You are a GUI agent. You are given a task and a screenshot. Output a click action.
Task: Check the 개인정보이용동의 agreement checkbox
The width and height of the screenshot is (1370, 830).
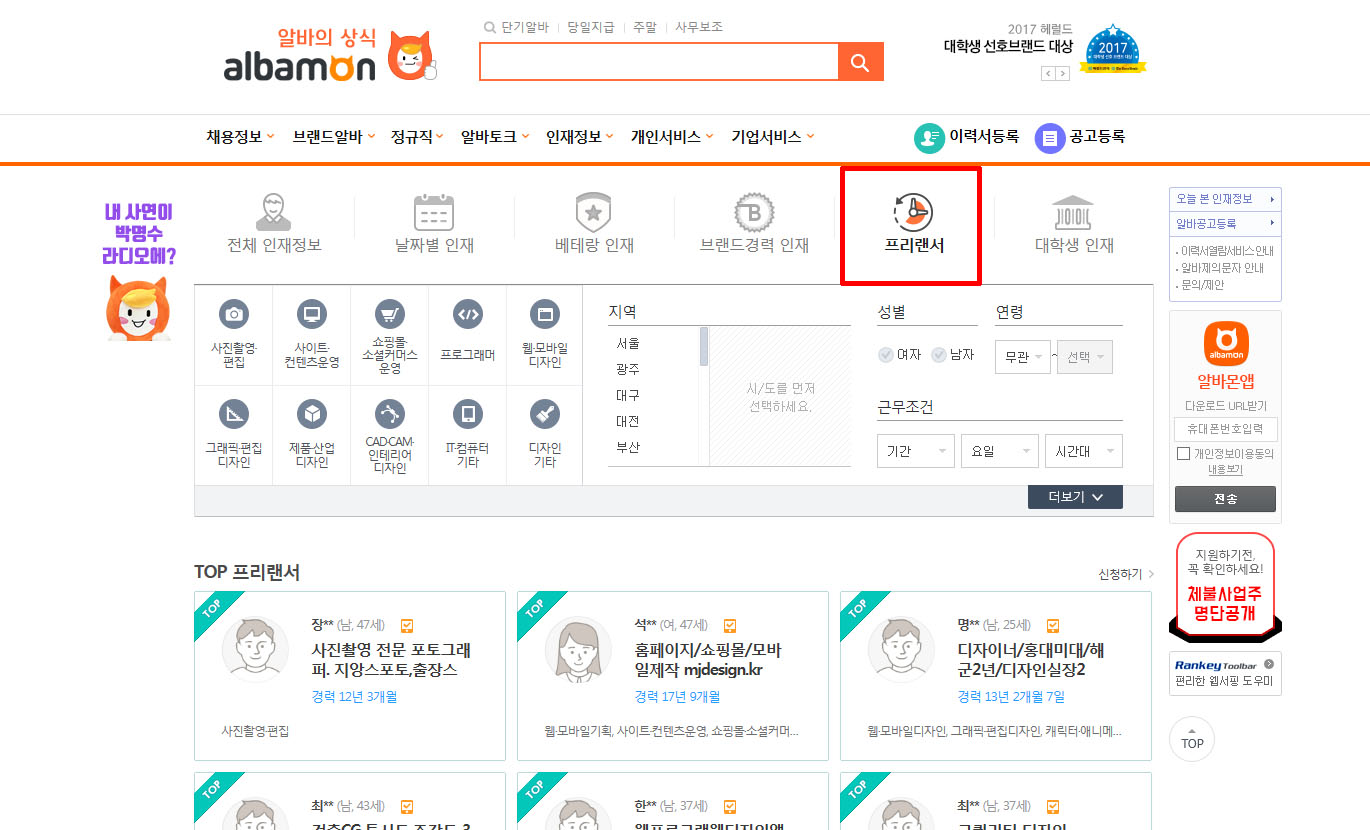click(1183, 454)
